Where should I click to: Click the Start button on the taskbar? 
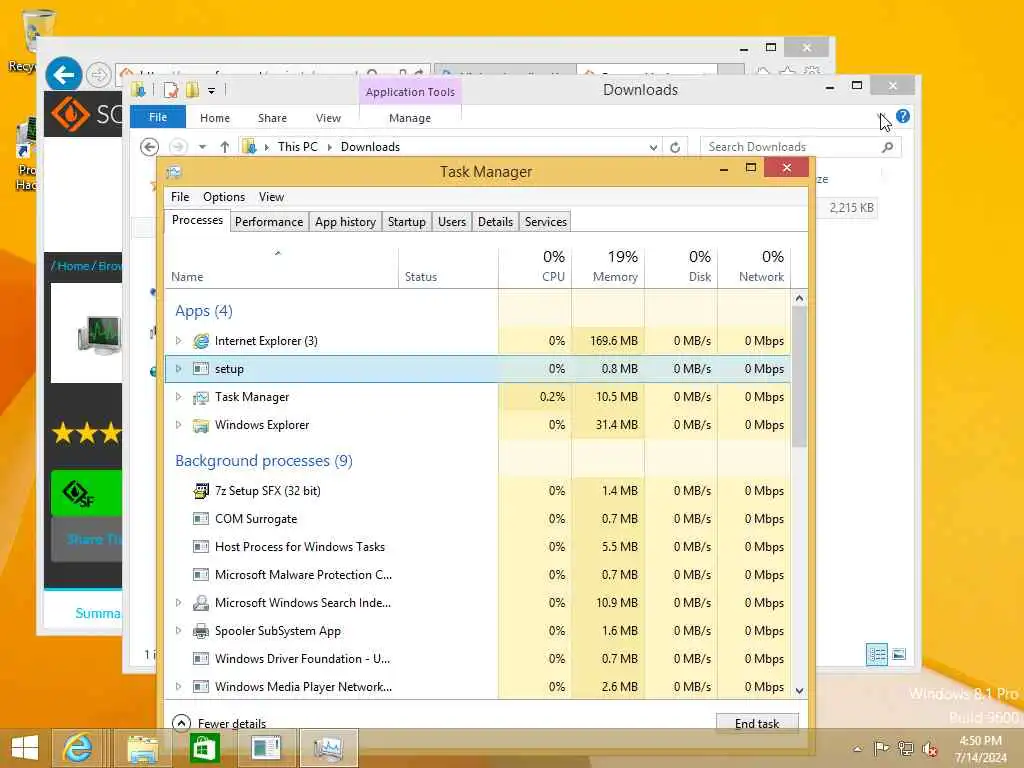pyautogui.click(x=25, y=748)
